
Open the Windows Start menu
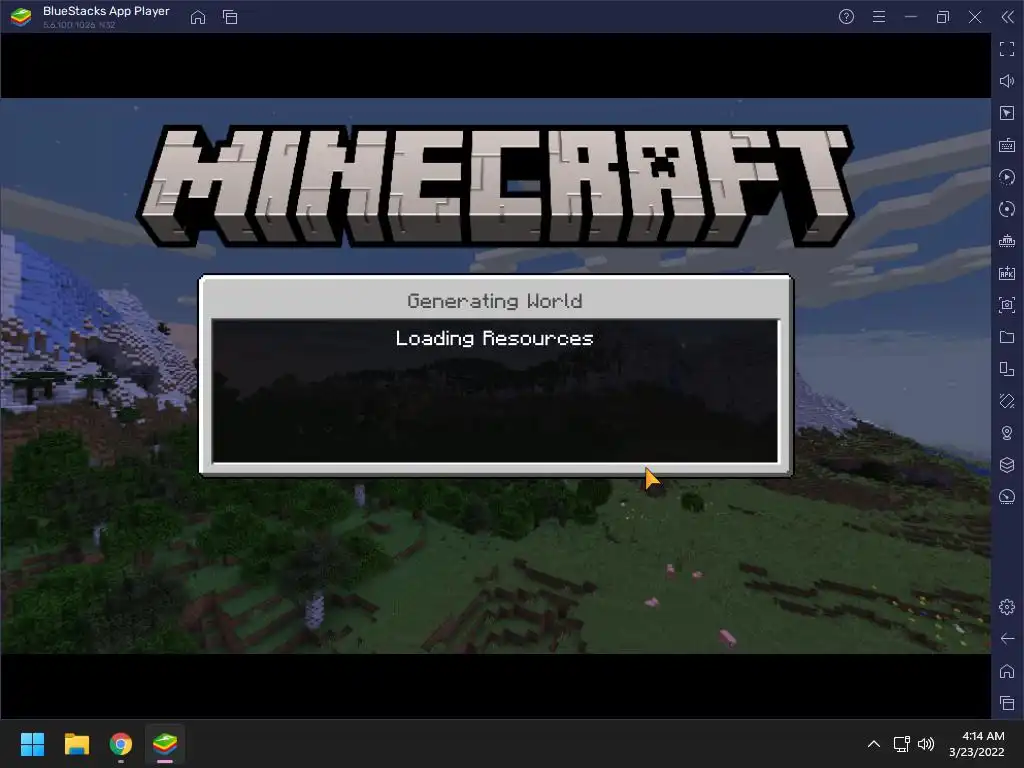pos(32,744)
